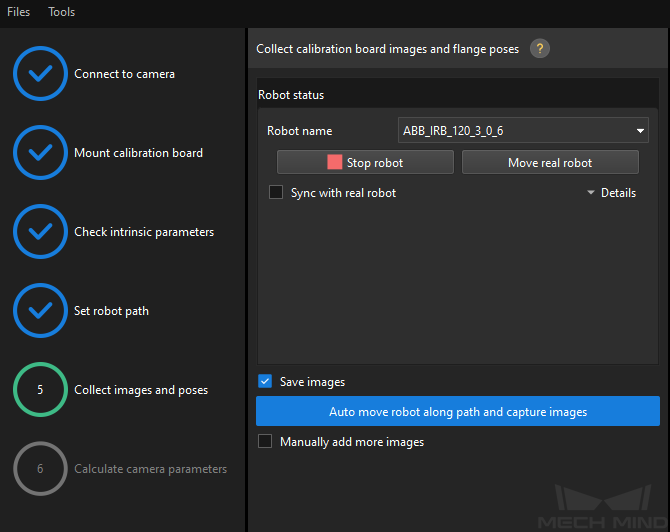Click the Move real robot button
670x532 pixels.
[x=550, y=162]
